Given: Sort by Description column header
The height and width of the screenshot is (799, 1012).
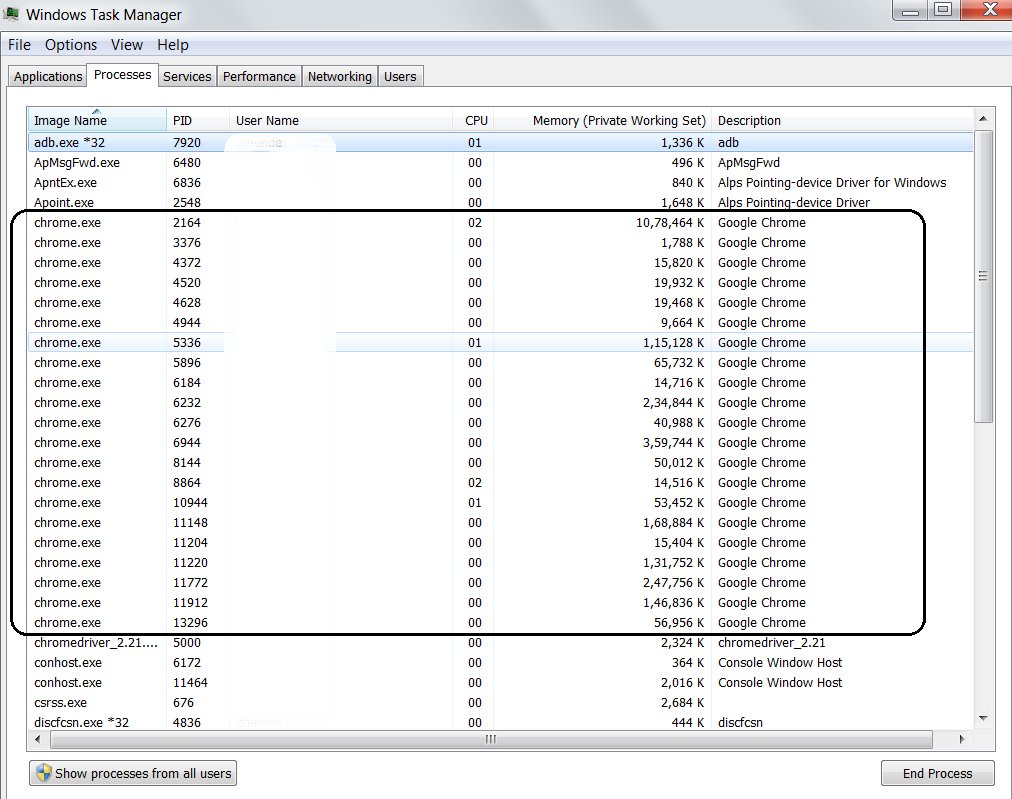Looking at the screenshot, I should [x=842, y=121].
